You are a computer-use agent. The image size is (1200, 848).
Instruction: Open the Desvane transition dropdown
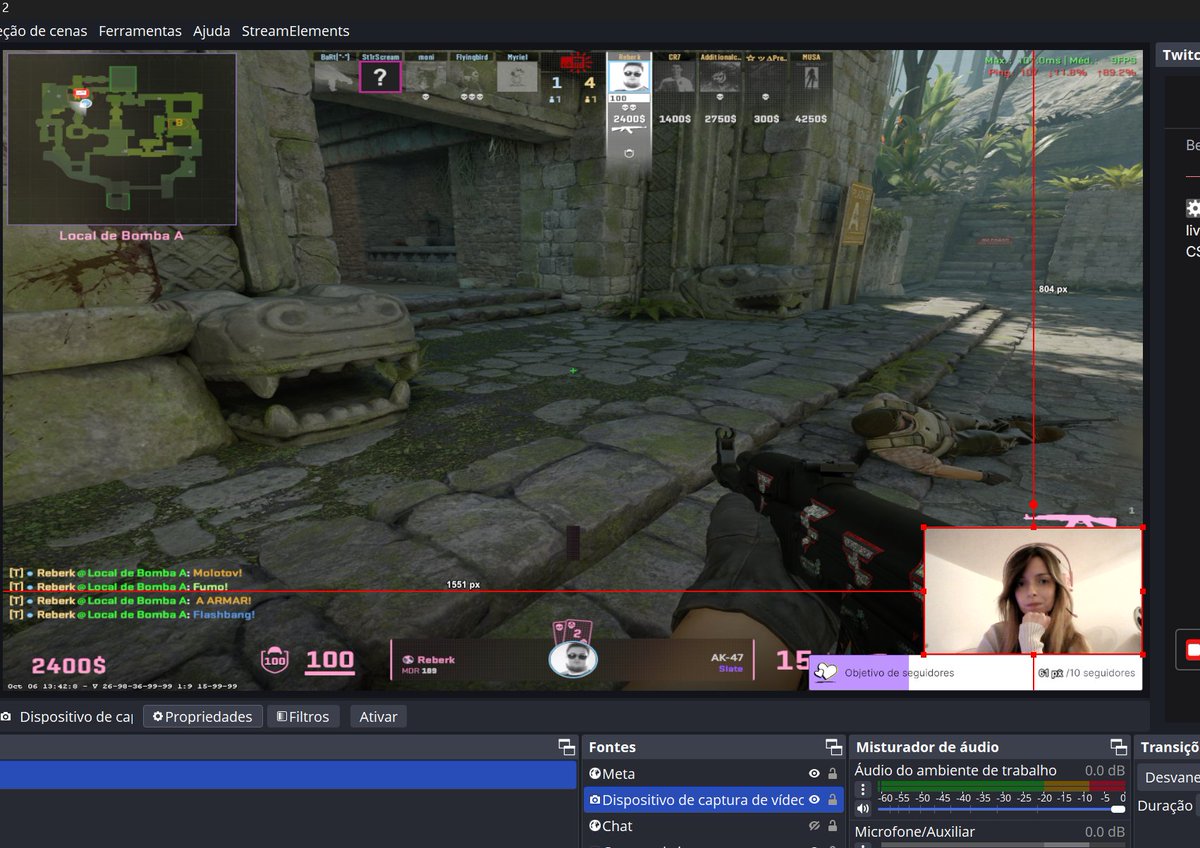(x=1168, y=777)
